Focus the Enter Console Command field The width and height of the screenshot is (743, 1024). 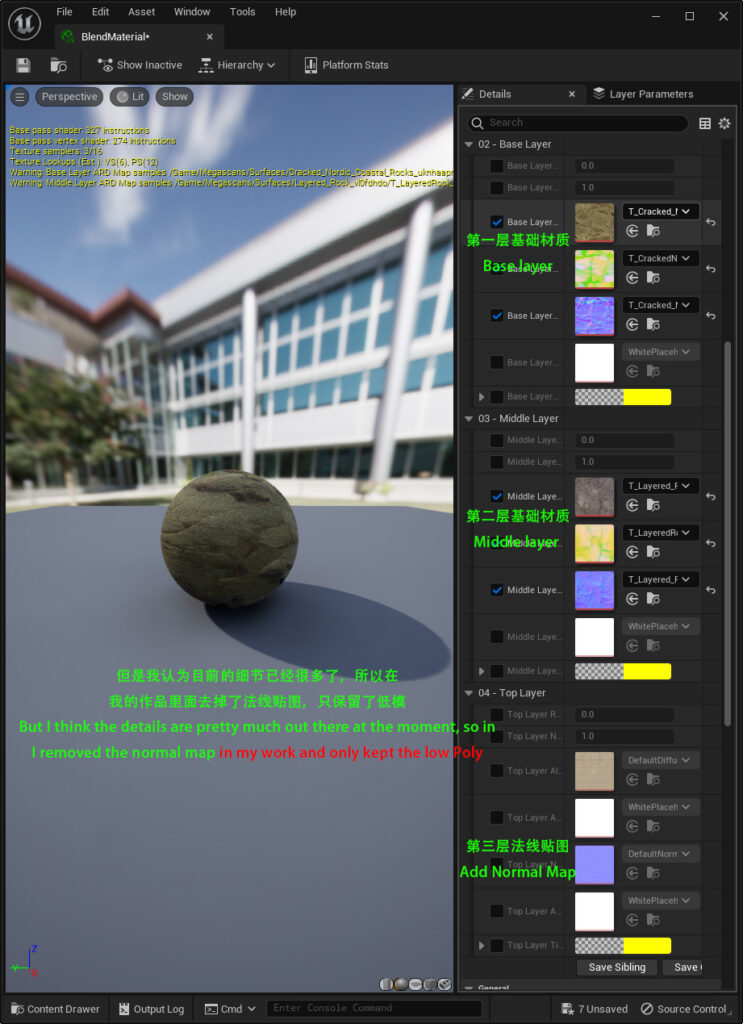click(373, 1008)
